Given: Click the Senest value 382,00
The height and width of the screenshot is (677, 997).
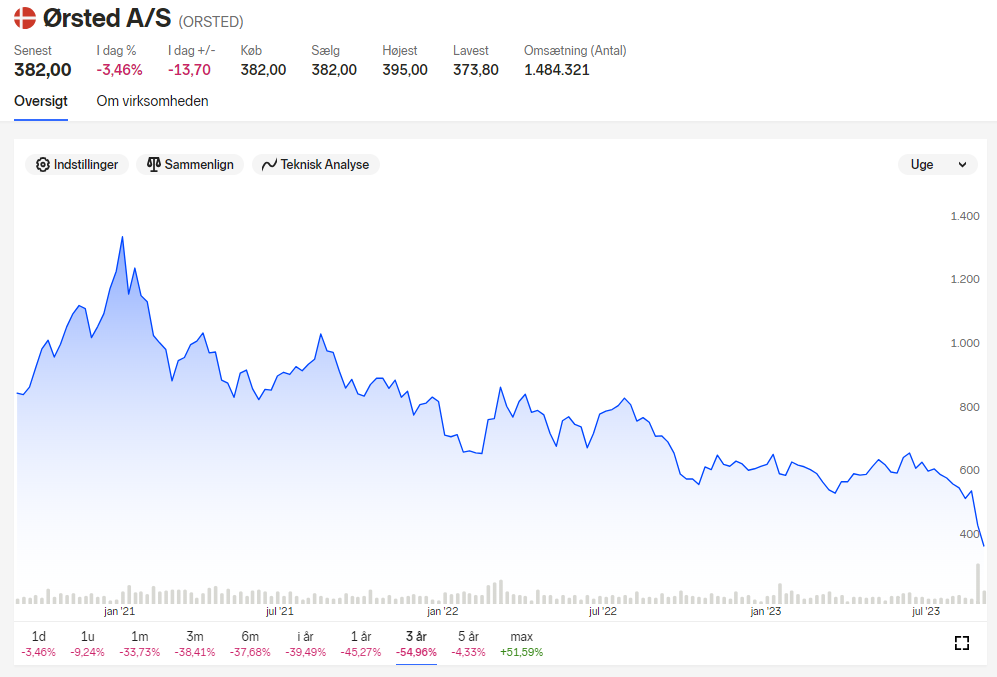Looking at the screenshot, I should point(43,70).
